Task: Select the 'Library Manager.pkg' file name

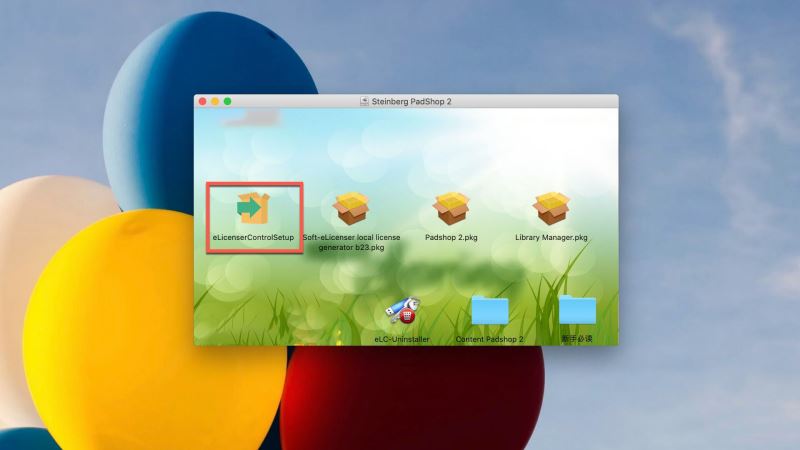Action: [x=551, y=237]
